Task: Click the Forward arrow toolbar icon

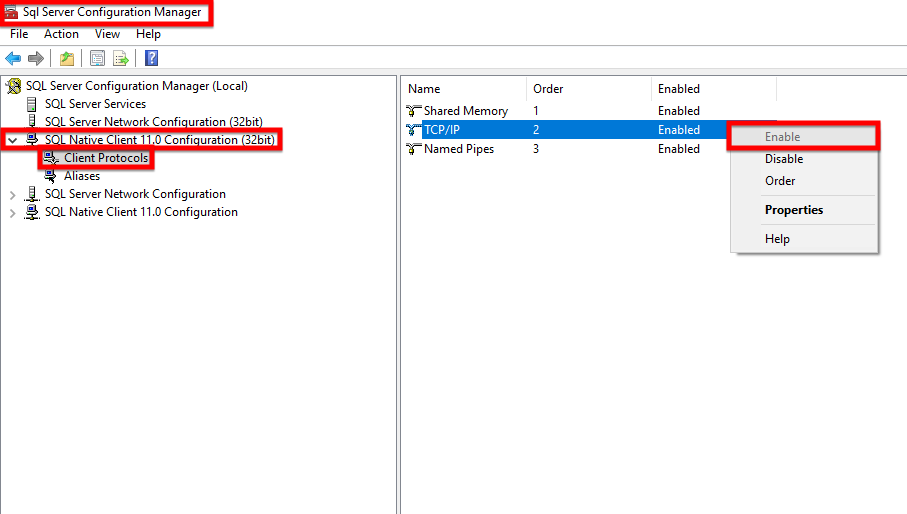Action: tap(35, 58)
